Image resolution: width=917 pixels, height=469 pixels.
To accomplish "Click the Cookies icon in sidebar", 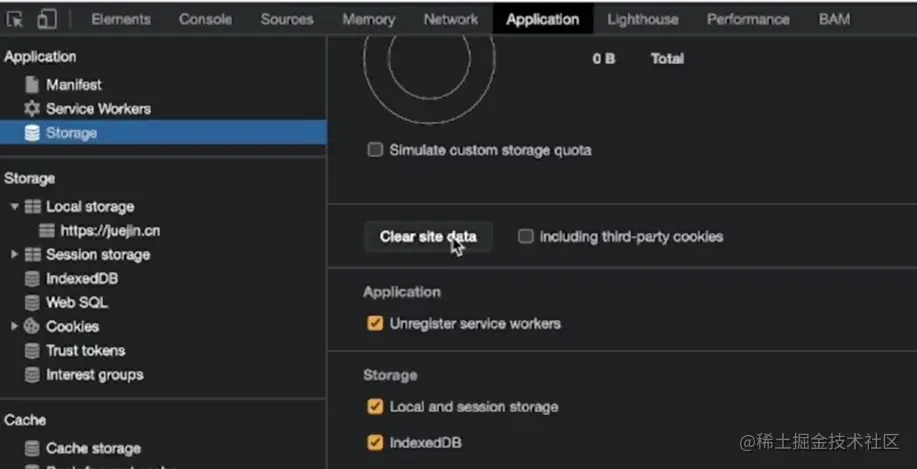I will tap(32, 327).
